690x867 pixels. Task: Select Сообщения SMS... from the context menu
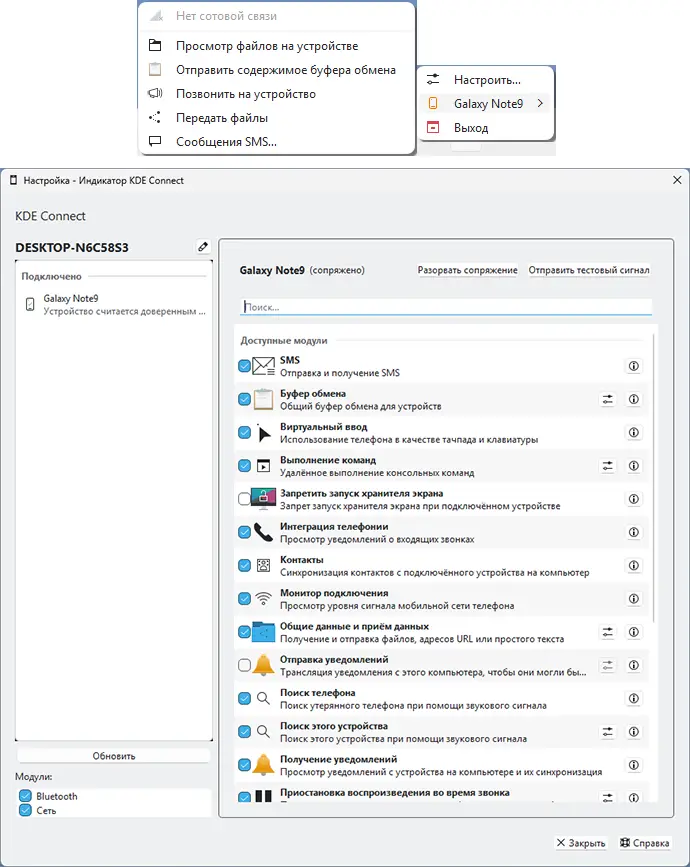pyautogui.click(x=226, y=142)
